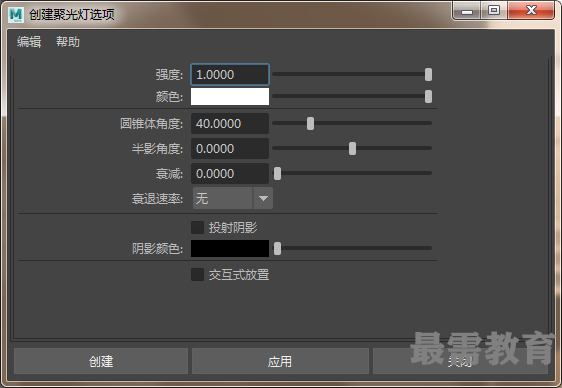Click the Maya application icon in title bar
Viewport: 562px width, 388px height.
(16, 15)
